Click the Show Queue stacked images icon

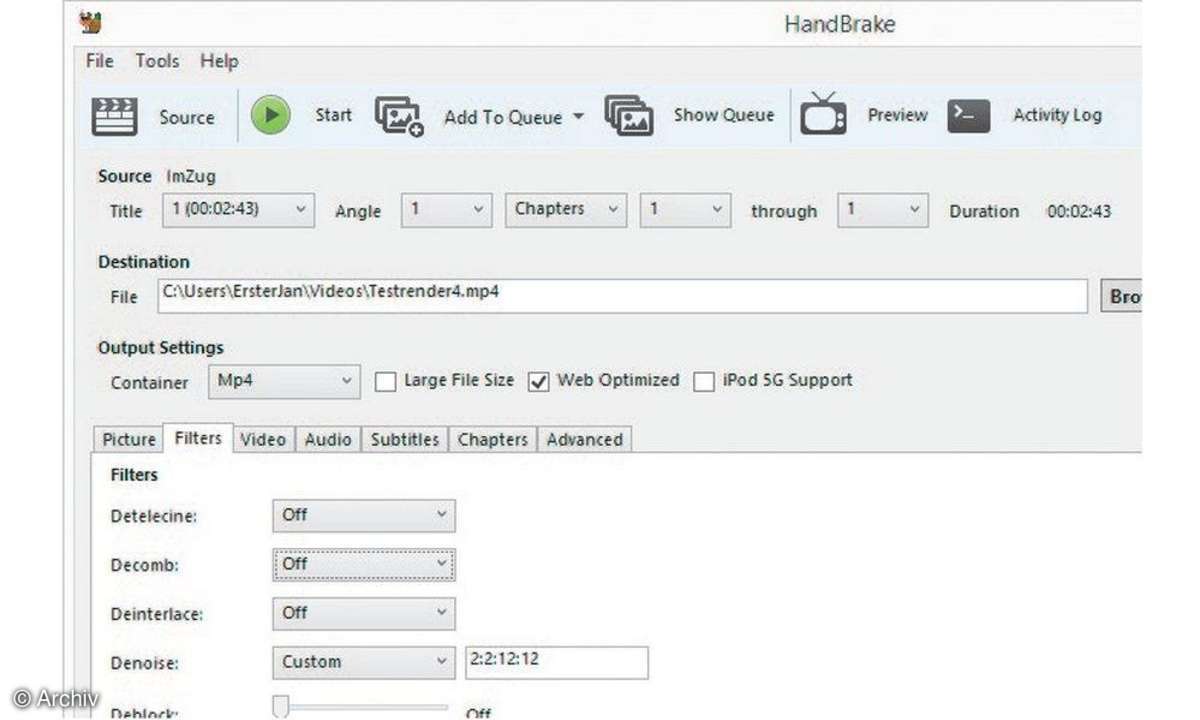[x=629, y=116]
